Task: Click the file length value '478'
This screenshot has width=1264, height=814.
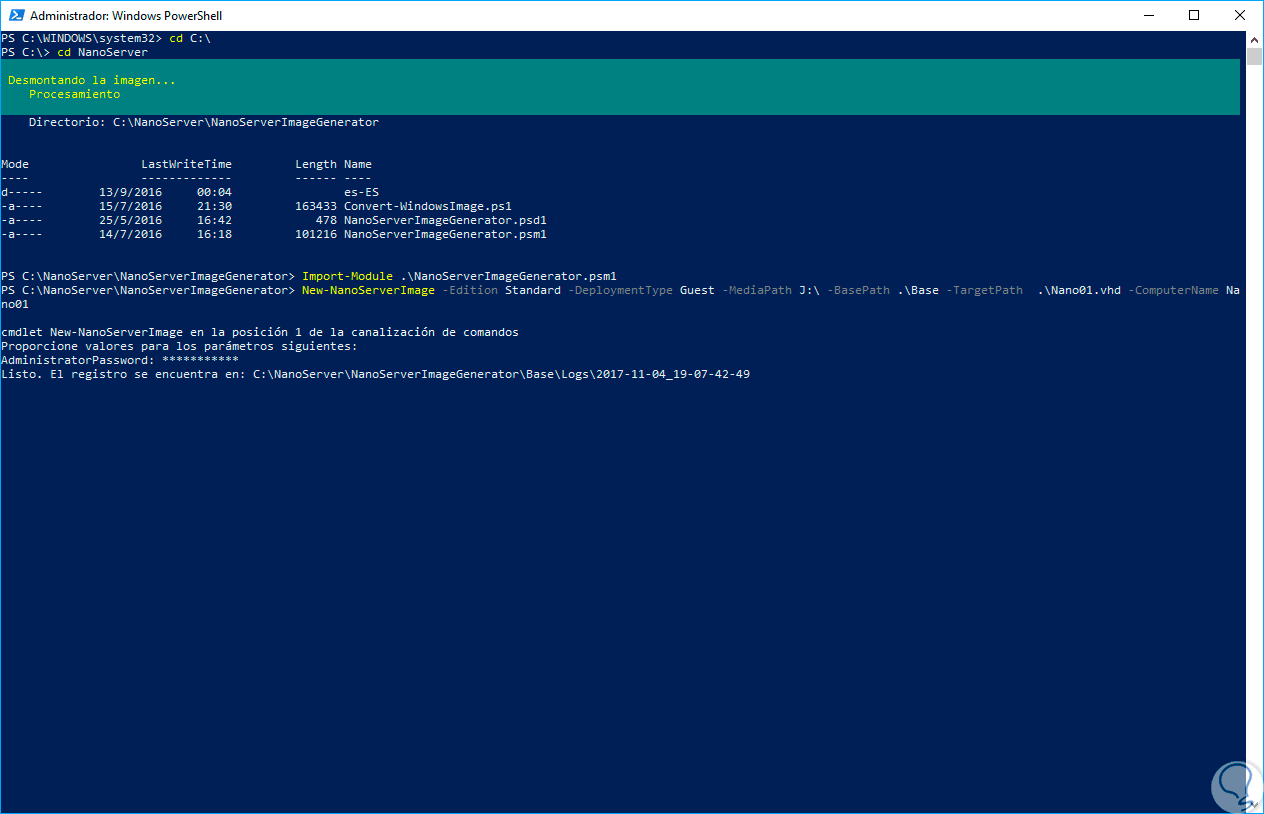Action: [x=326, y=220]
